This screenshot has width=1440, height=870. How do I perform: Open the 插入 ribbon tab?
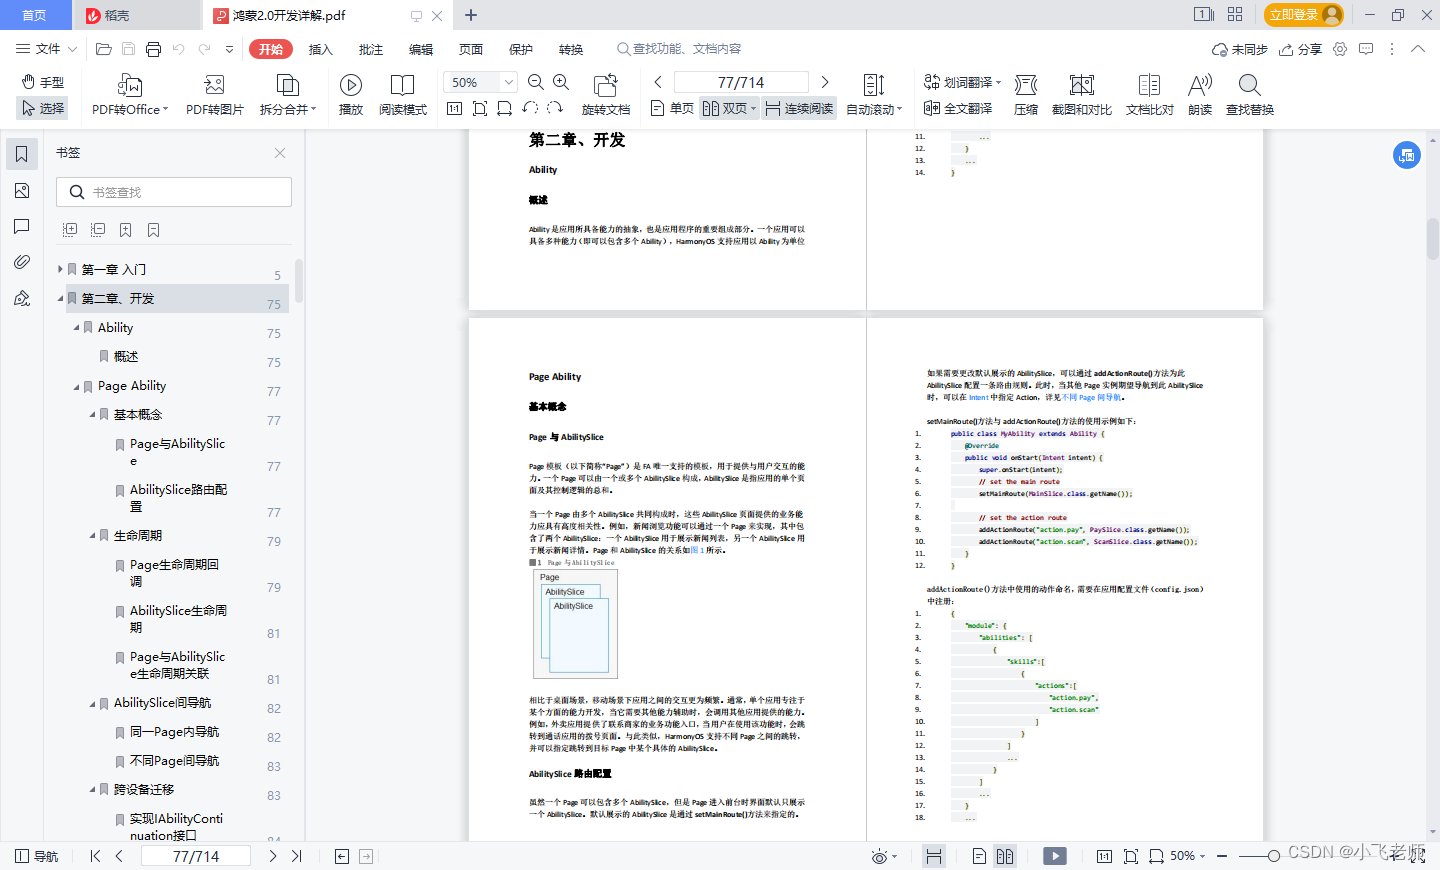[x=321, y=49]
